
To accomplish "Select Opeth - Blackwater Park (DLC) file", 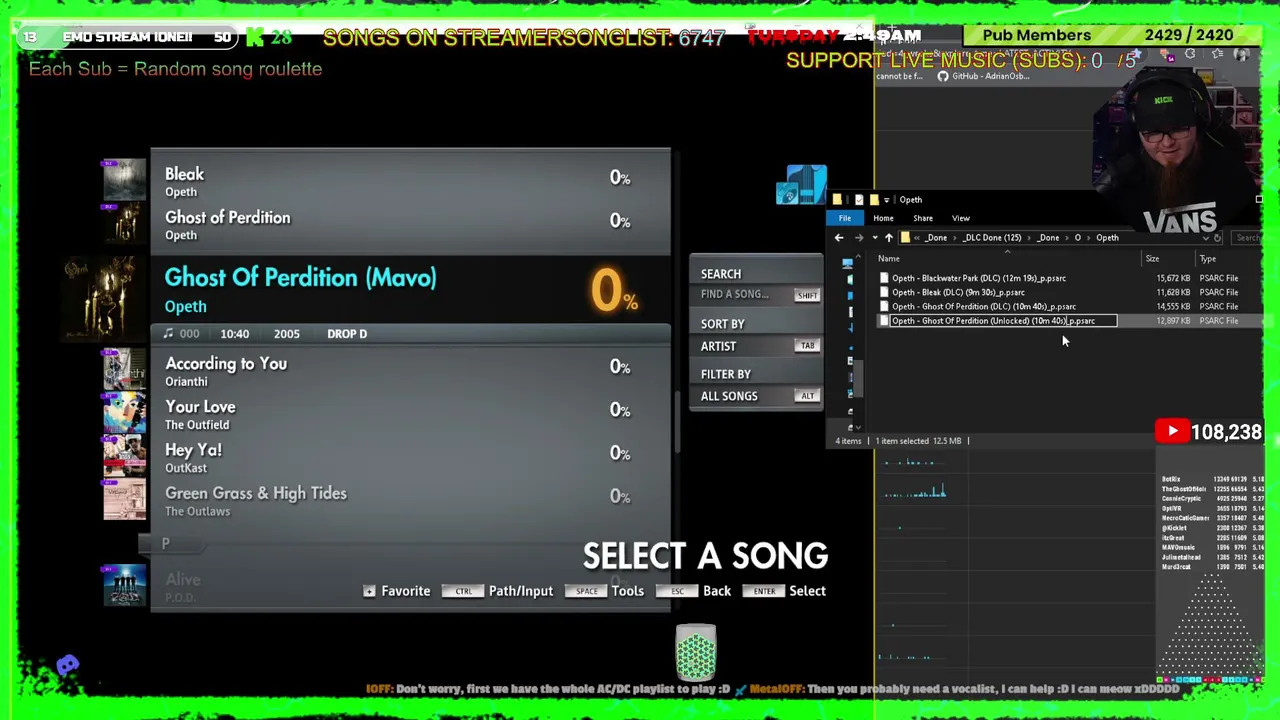I will [x=979, y=278].
